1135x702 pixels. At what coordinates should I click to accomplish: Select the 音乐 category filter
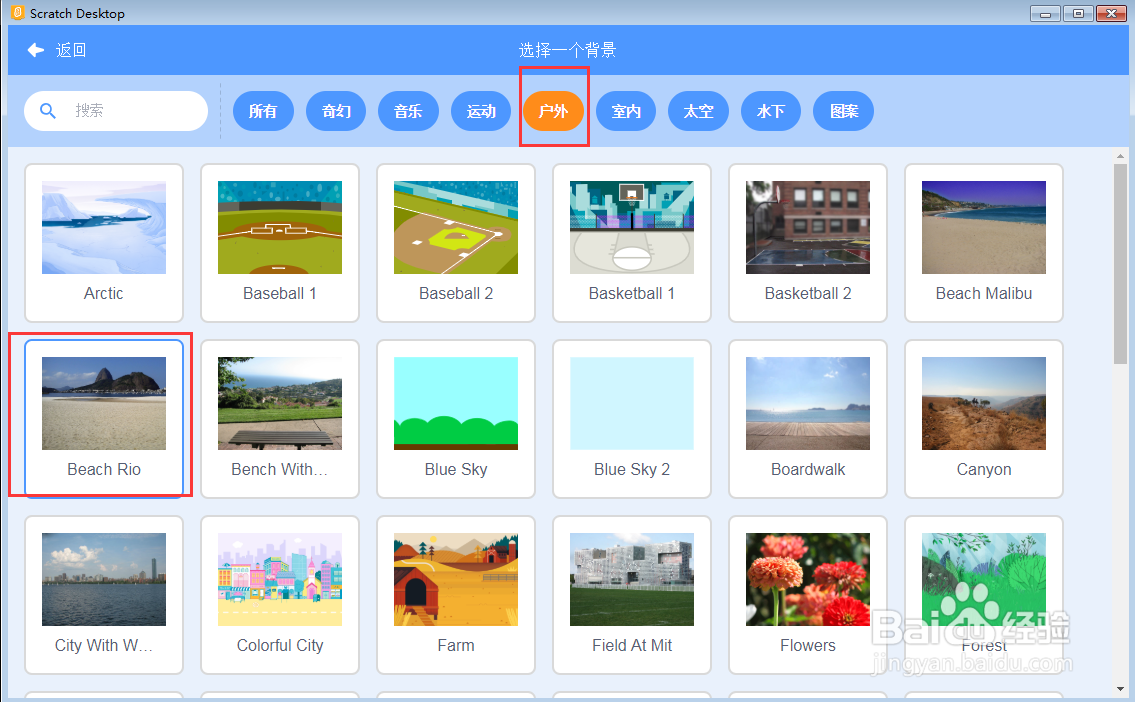point(408,111)
